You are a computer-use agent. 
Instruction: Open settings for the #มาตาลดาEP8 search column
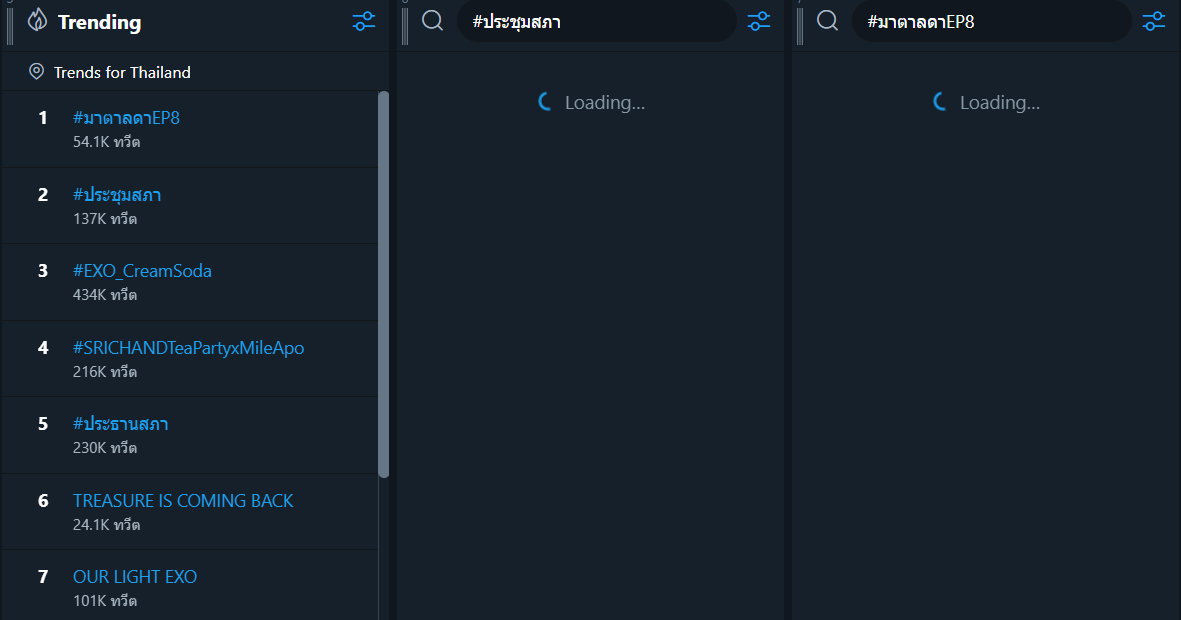[x=1153, y=21]
